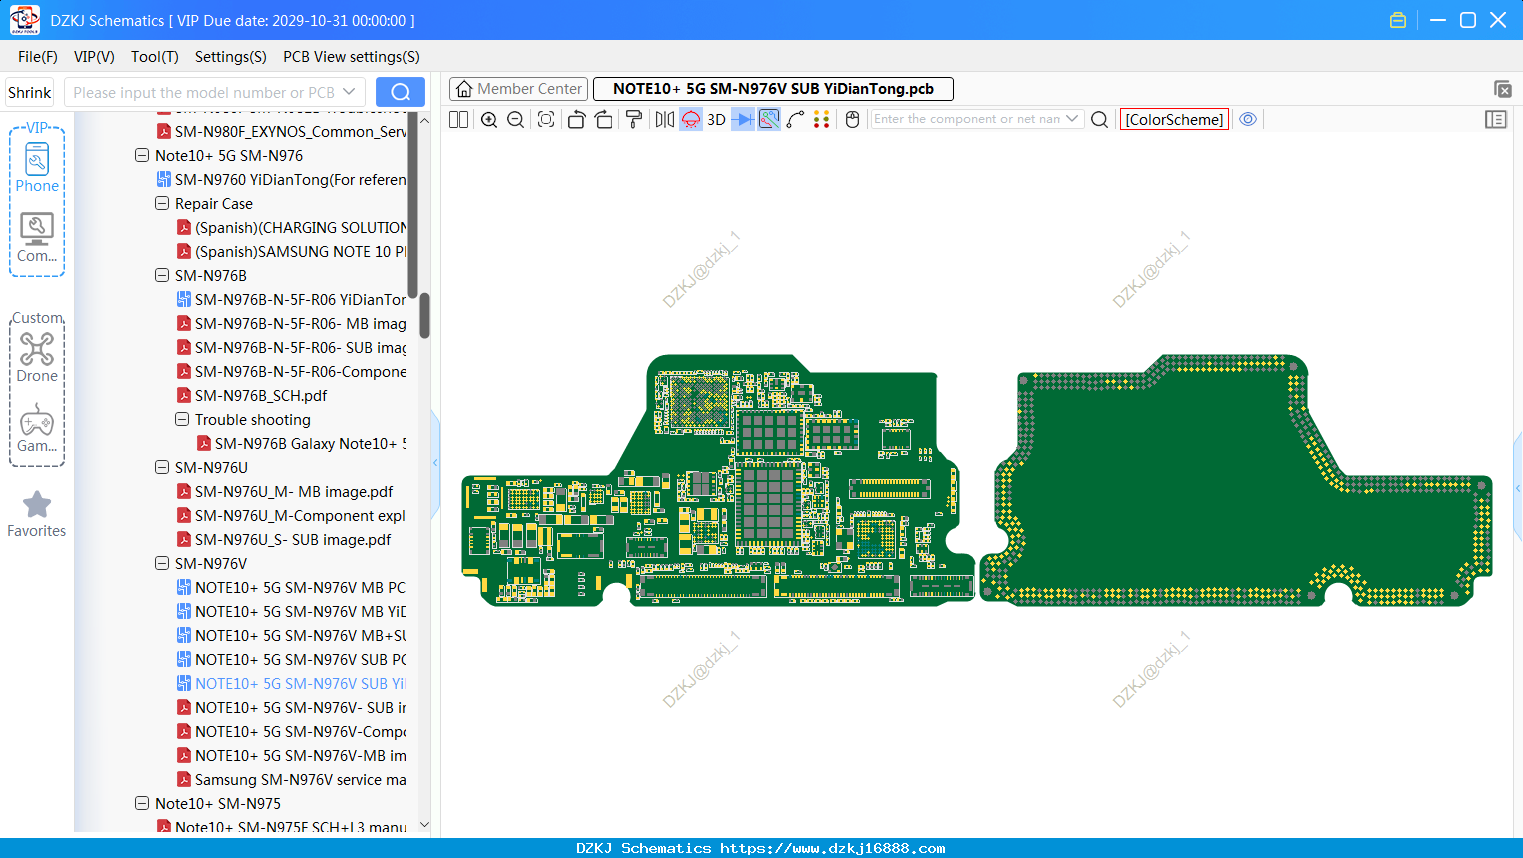Click the DZKJ app logo
The image size is (1523, 858).
[24, 20]
